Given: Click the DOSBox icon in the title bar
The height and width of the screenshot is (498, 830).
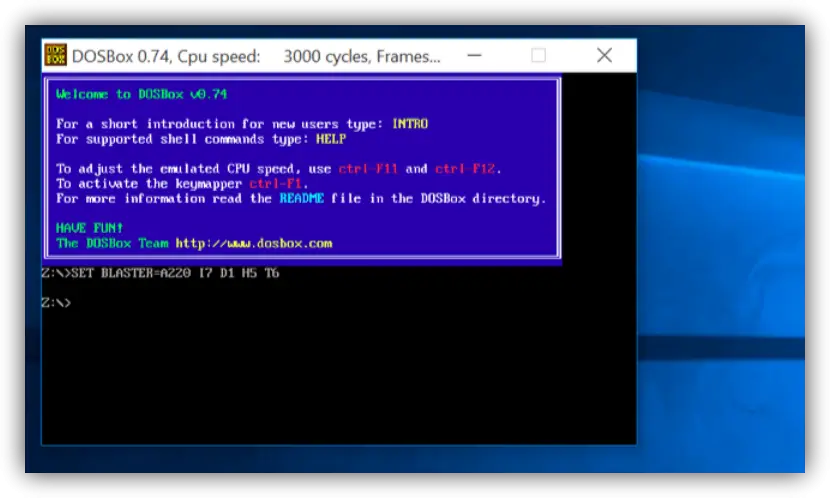Looking at the screenshot, I should click(x=55, y=55).
